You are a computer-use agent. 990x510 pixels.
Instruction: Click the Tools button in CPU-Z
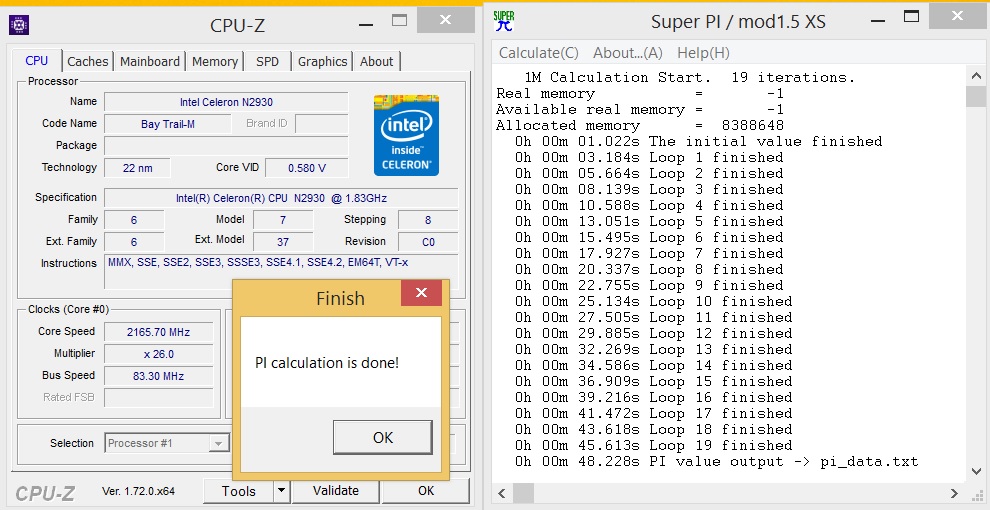click(239, 490)
